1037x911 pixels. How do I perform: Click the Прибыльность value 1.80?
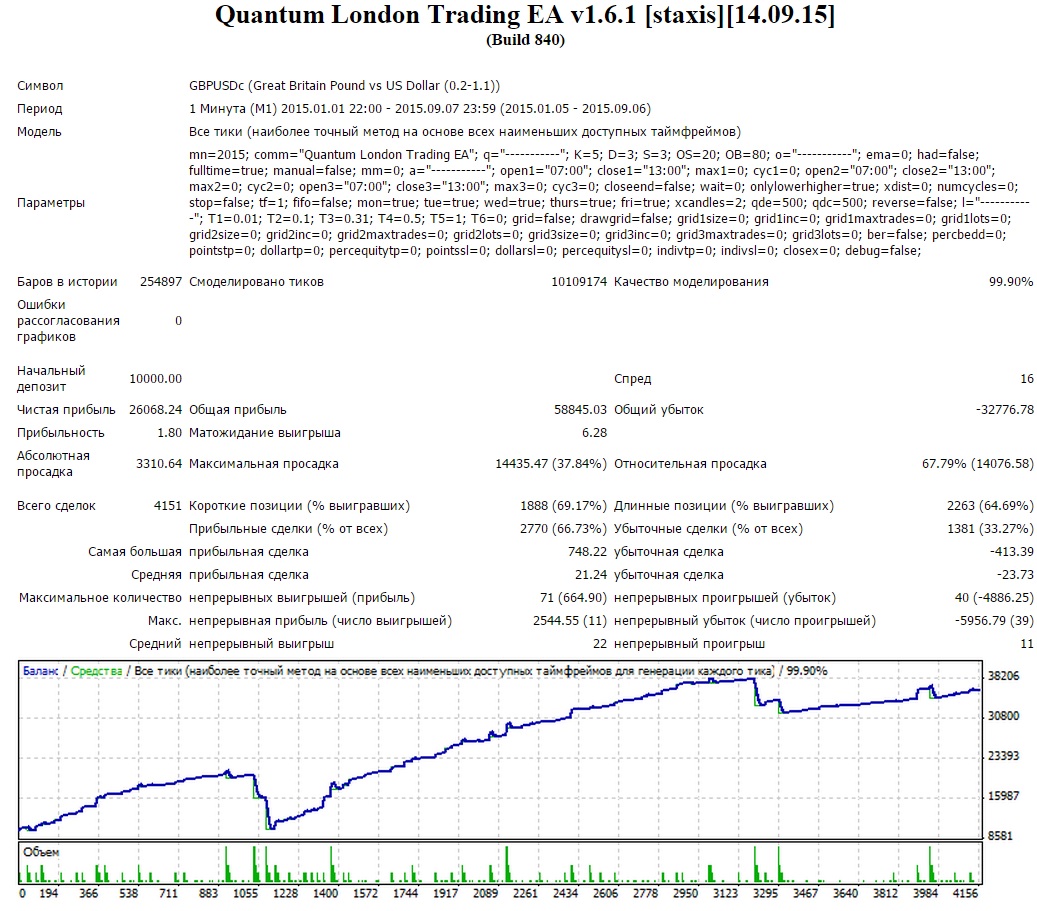[x=169, y=433]
